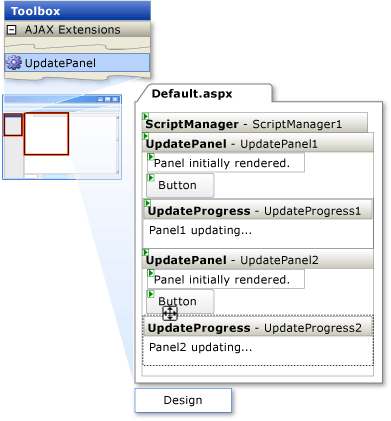391x421 pixels.
Task: Close the small IDE thumbnail window
Action: point(115,99)
